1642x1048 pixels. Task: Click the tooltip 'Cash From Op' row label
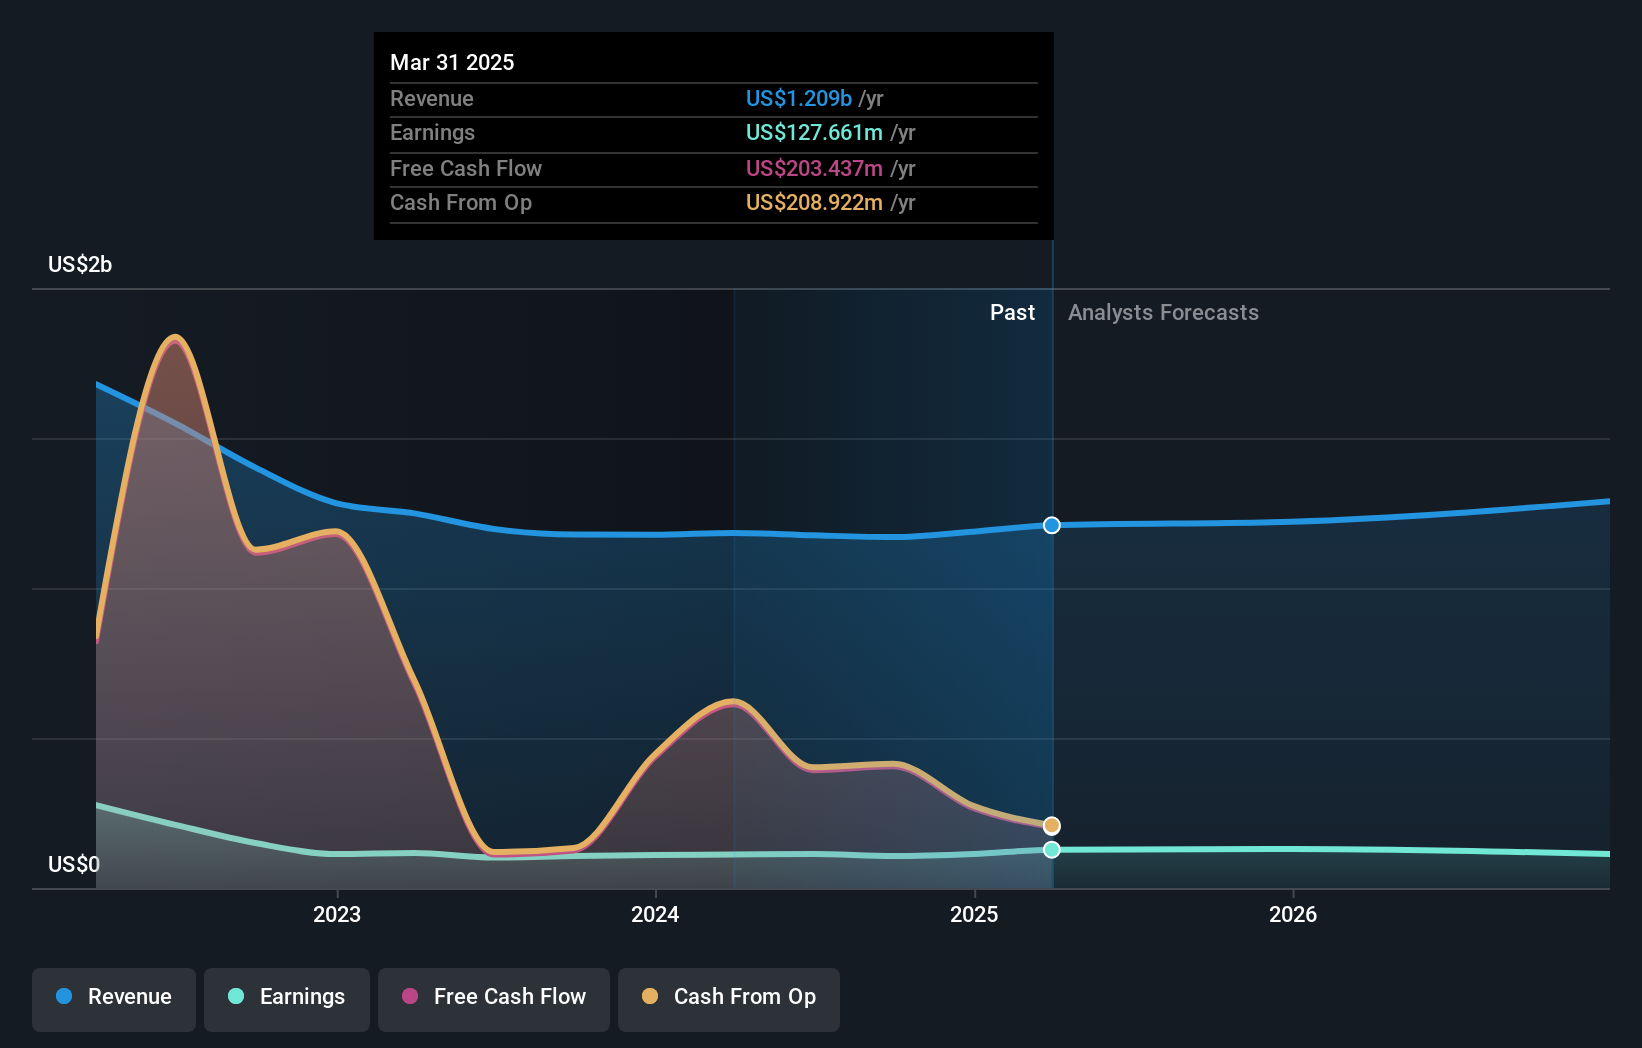tap(461, 202)
